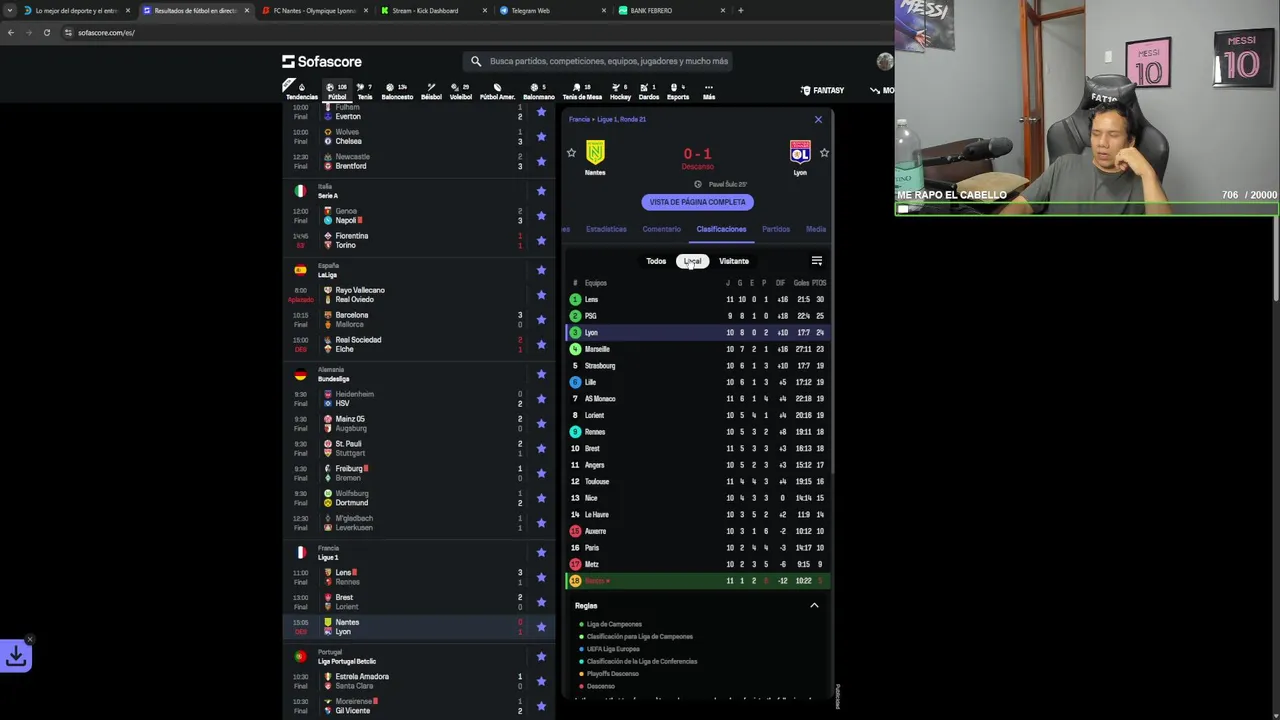Select the Dardos sport category
The height and width of the screenshot is (720, 1280).
[x=649, y=91]
